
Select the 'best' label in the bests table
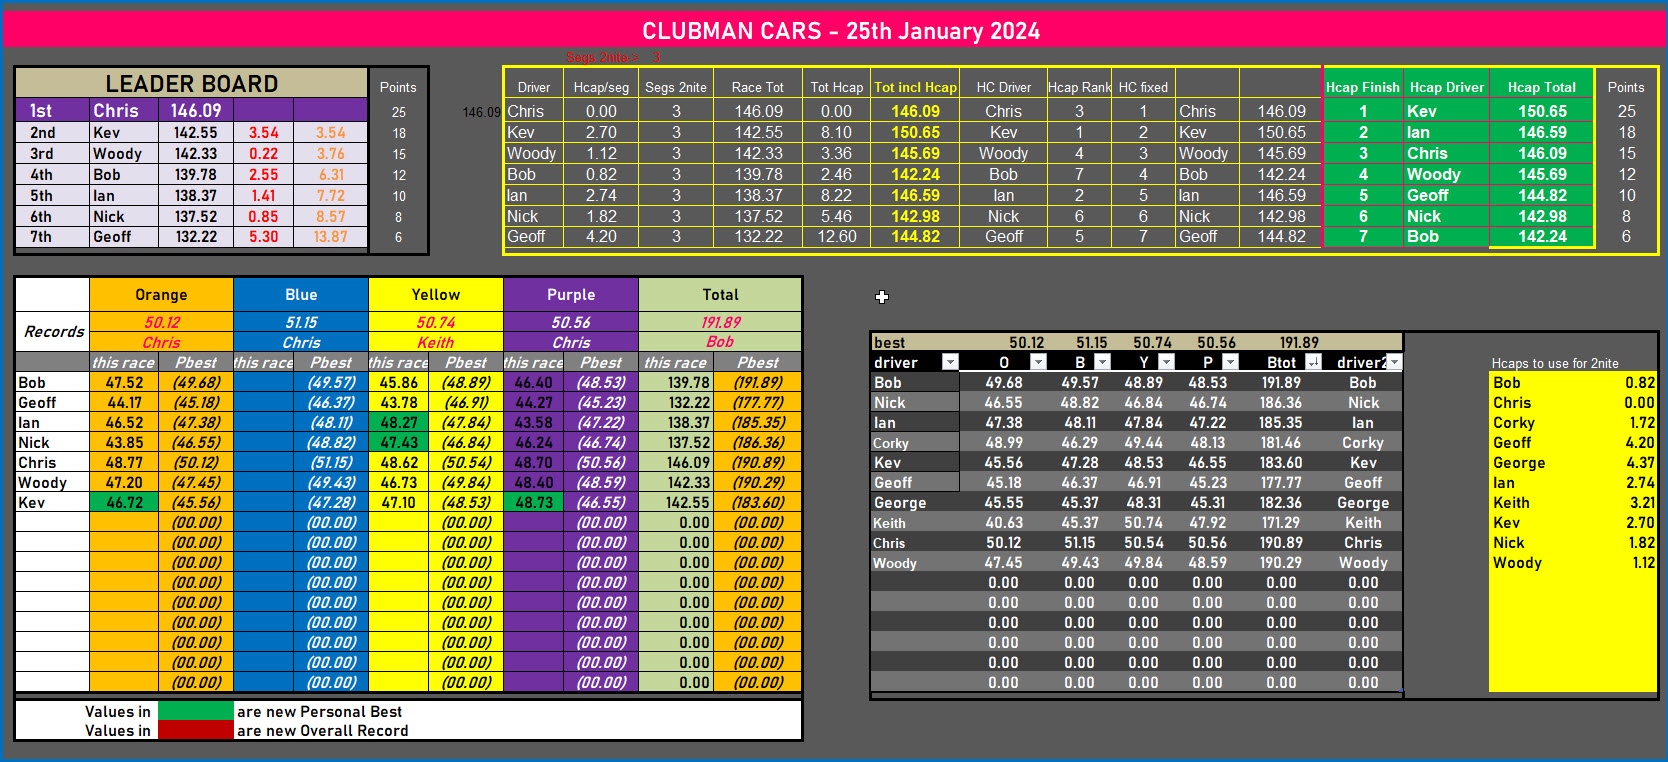889,342
